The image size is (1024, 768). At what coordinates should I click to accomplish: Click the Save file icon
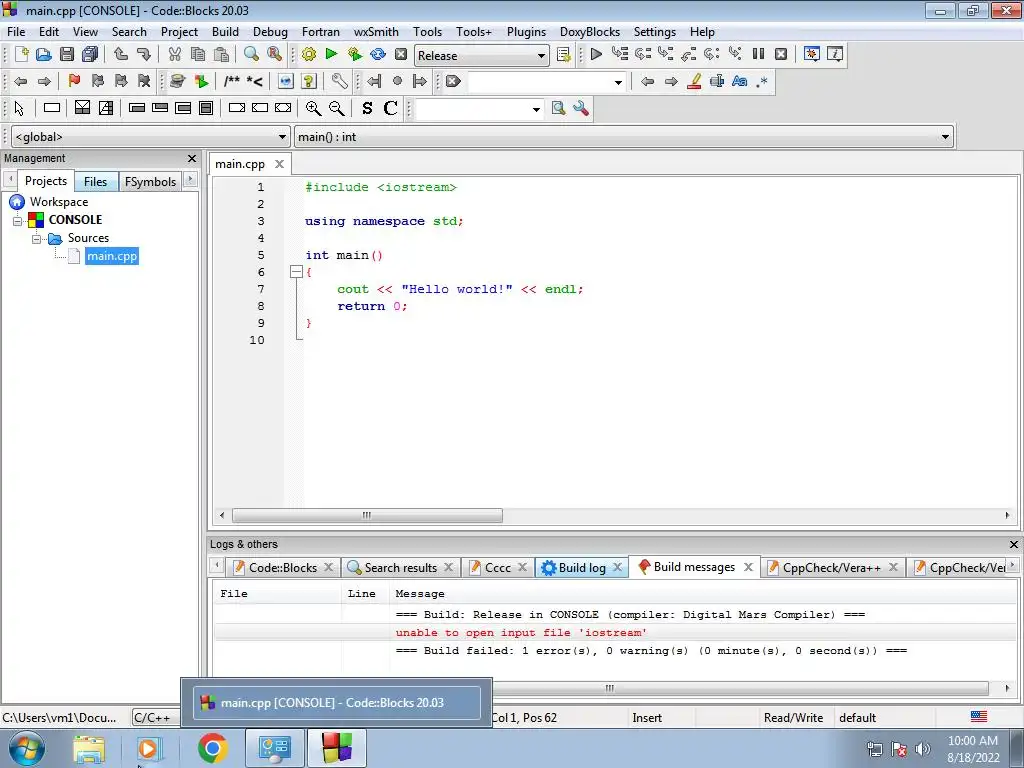(x=67, y=54)
